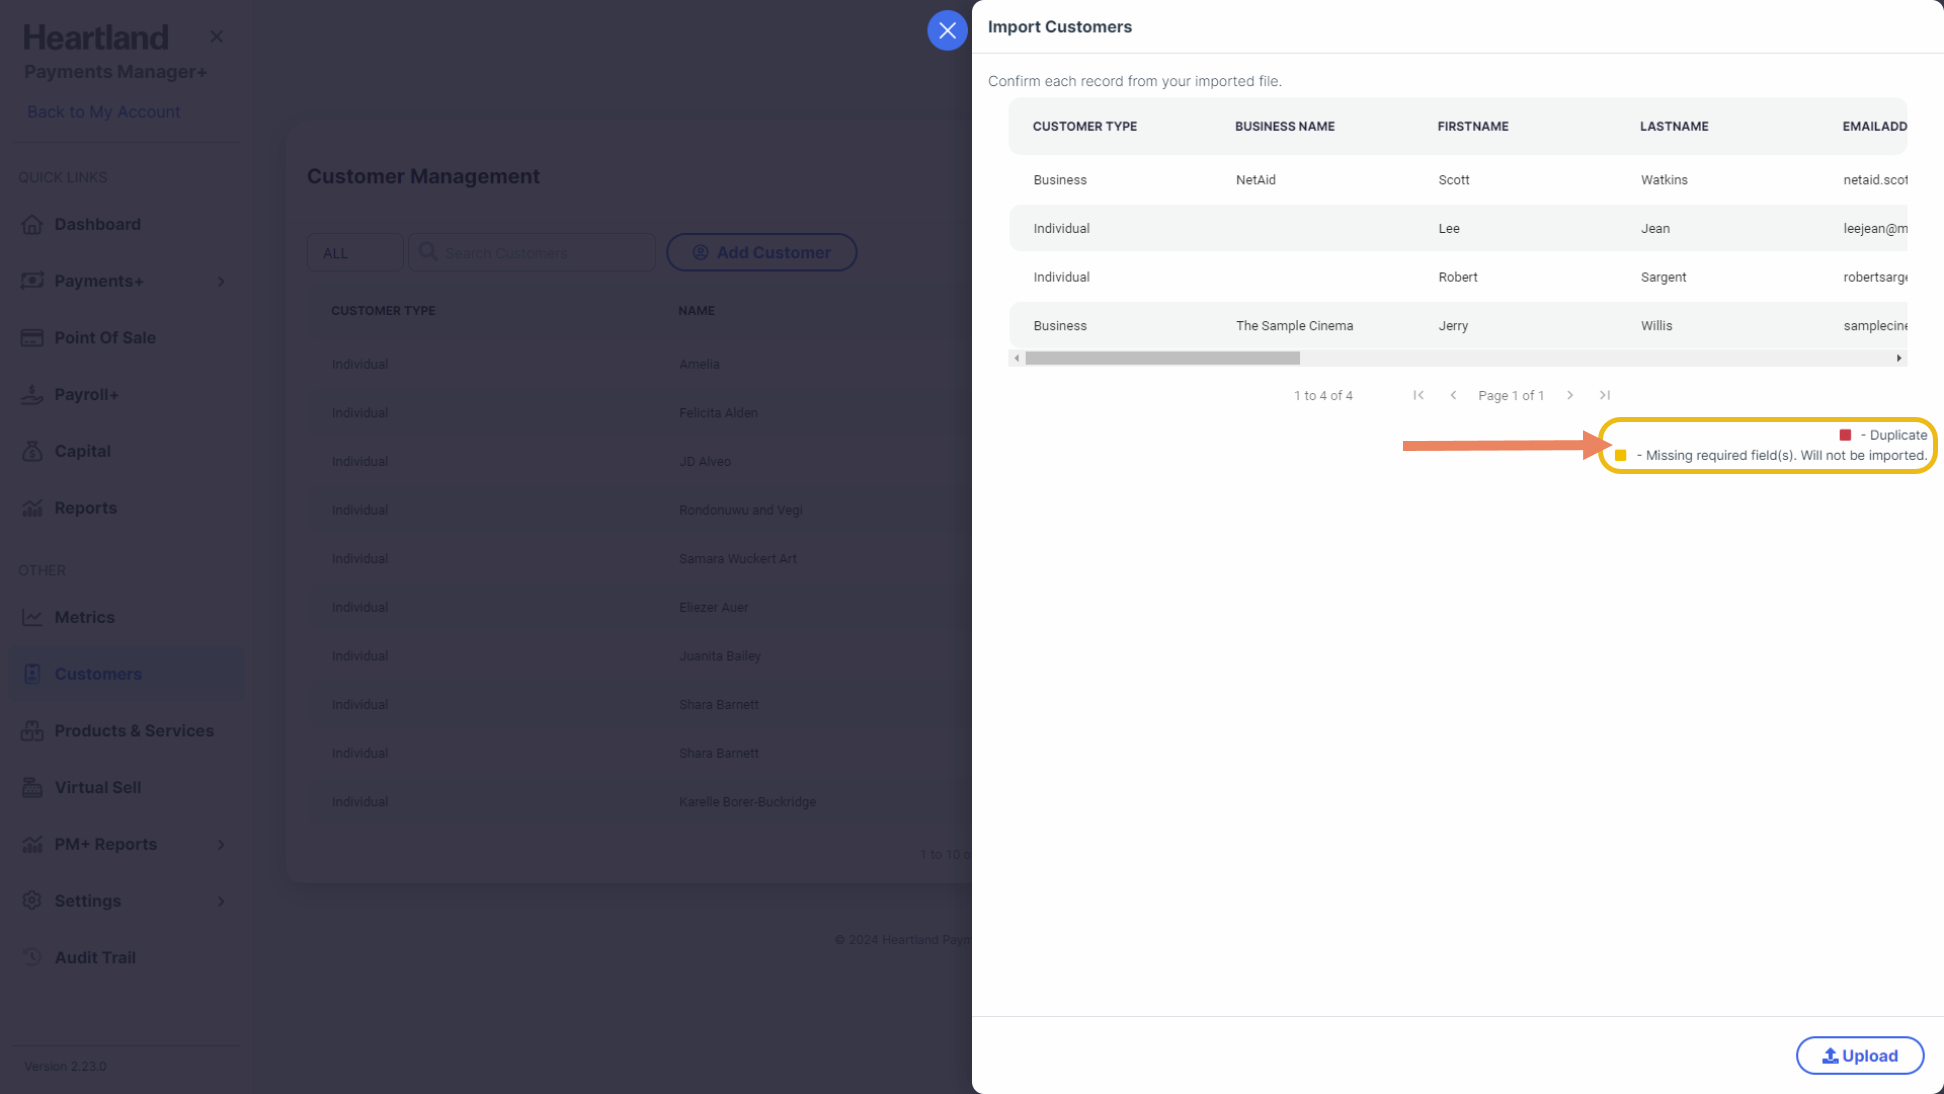The width and height of the screenshot is (1944, 1094).
Task: Sort by FIRSTNAME column header
Action: (x=1472, y=126)
